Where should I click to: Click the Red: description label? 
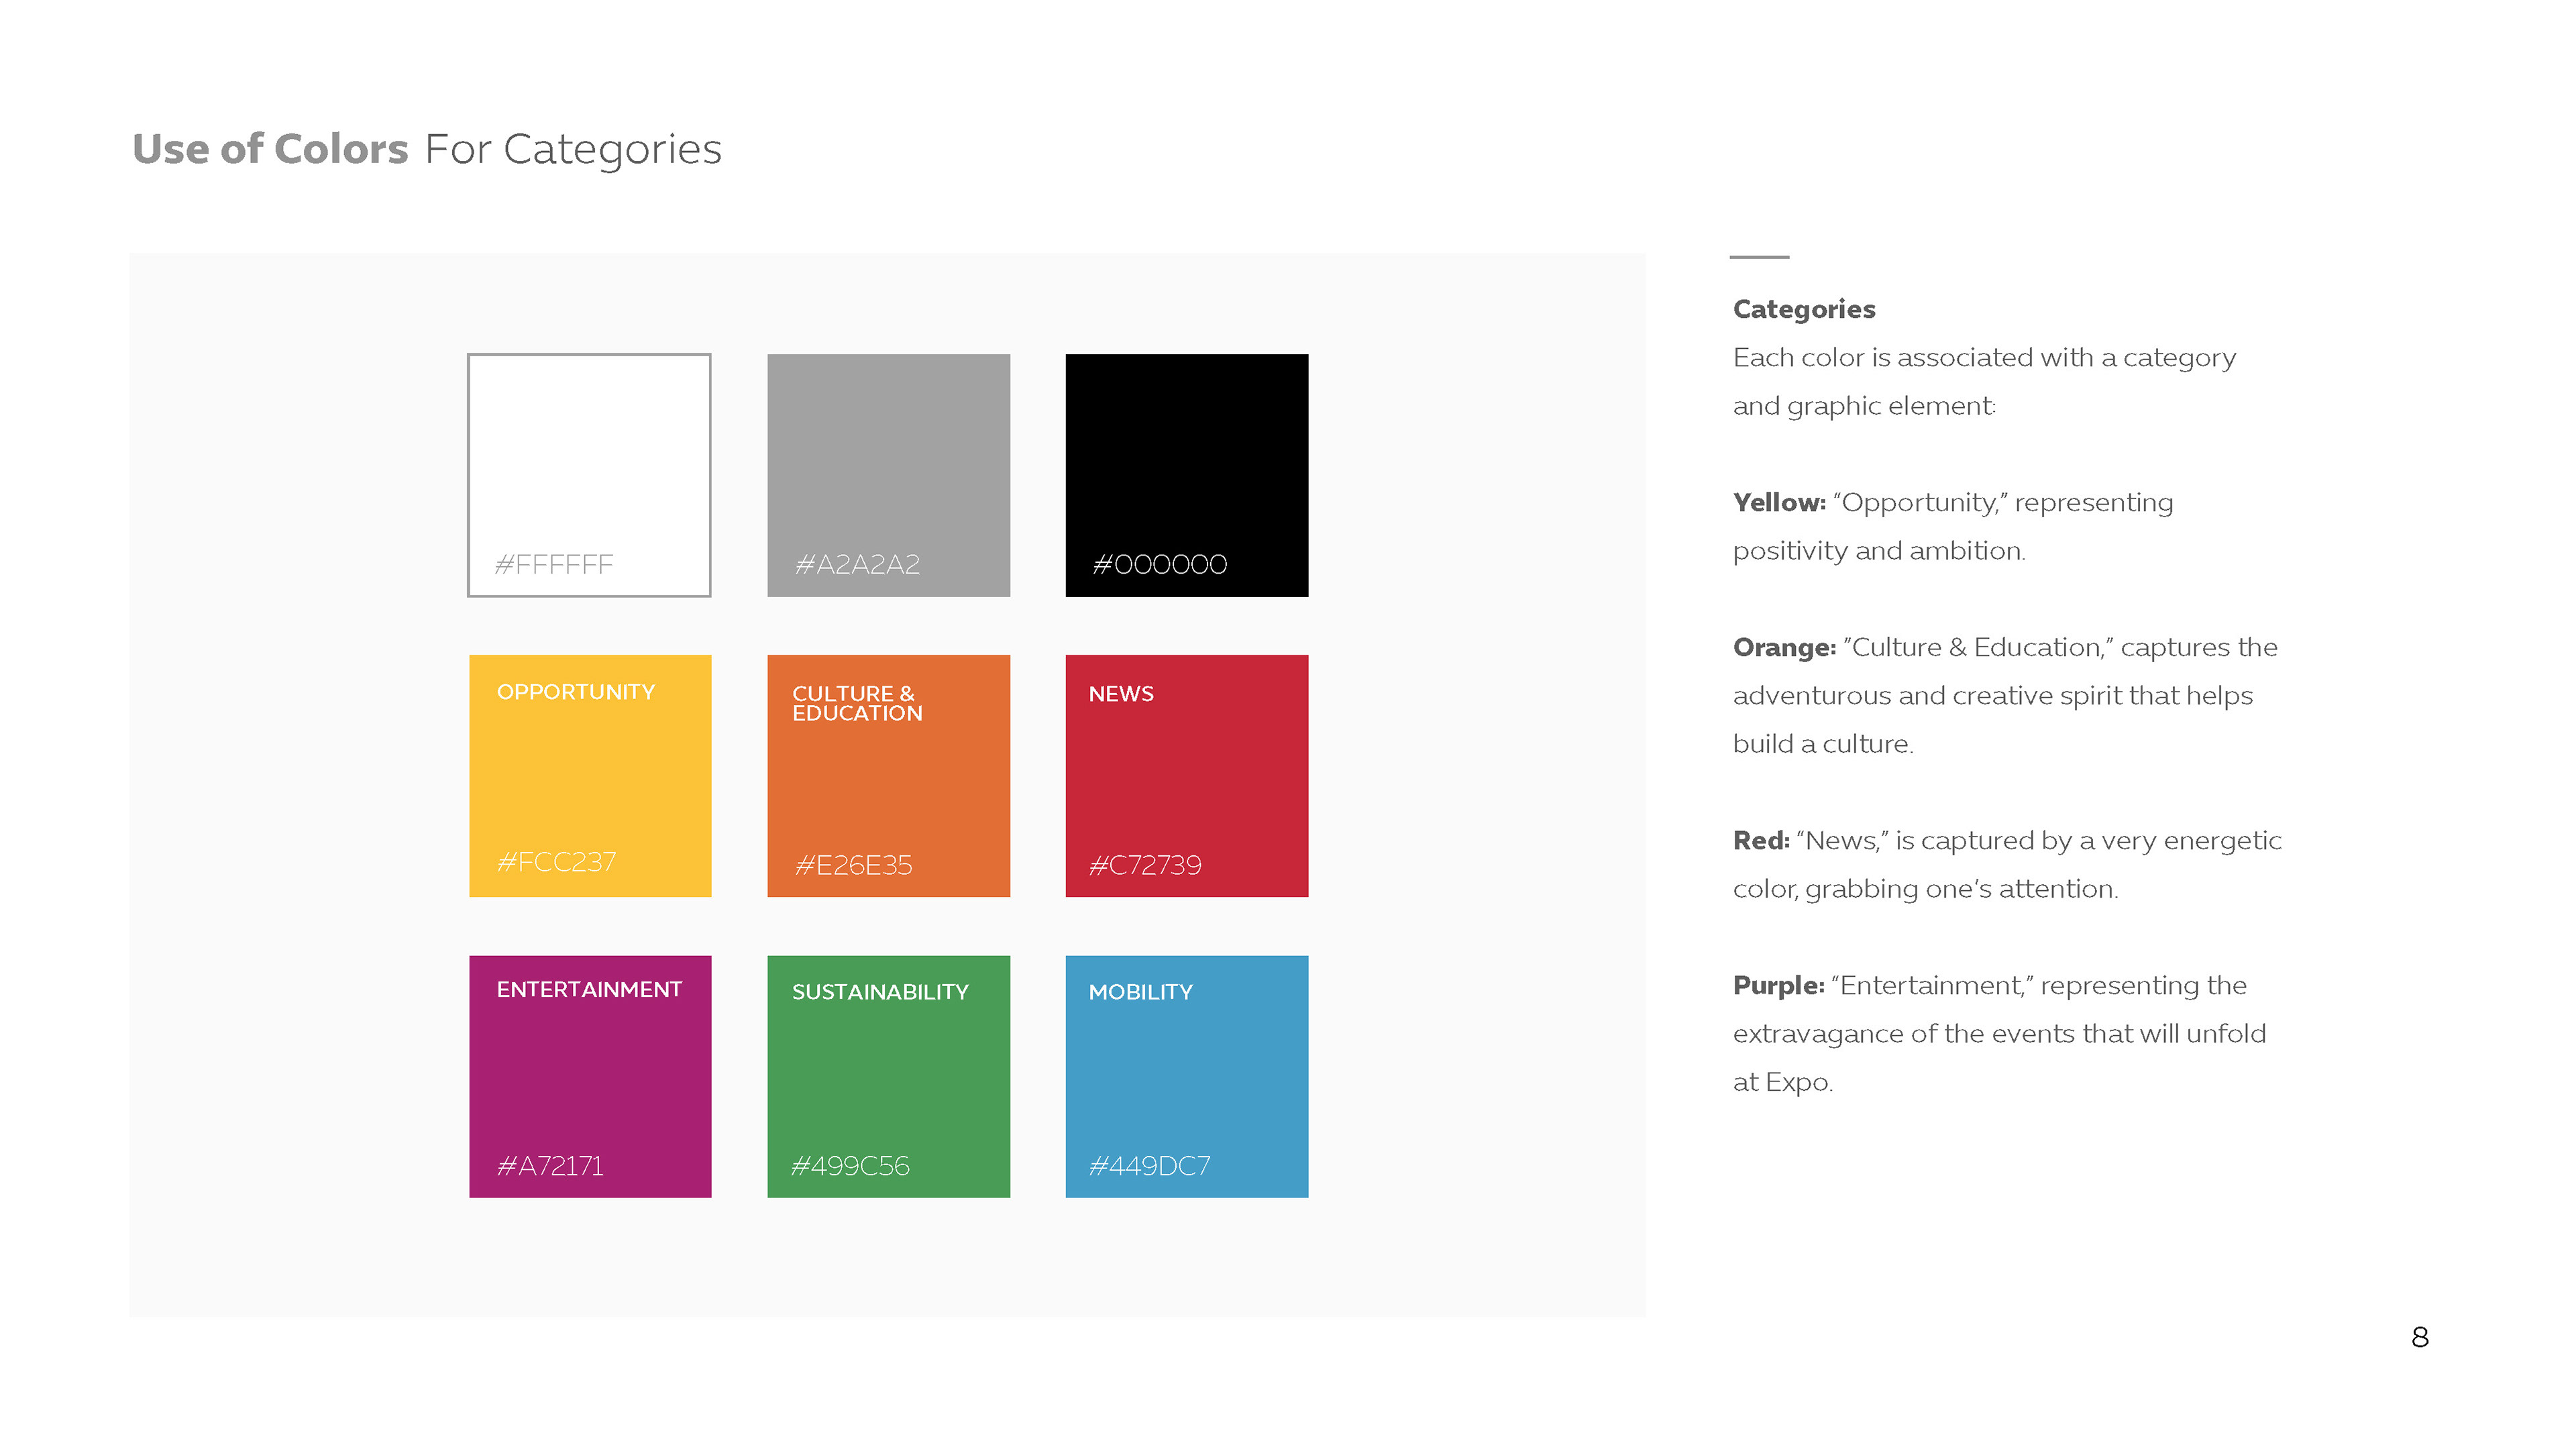[x=1761, y=840]
